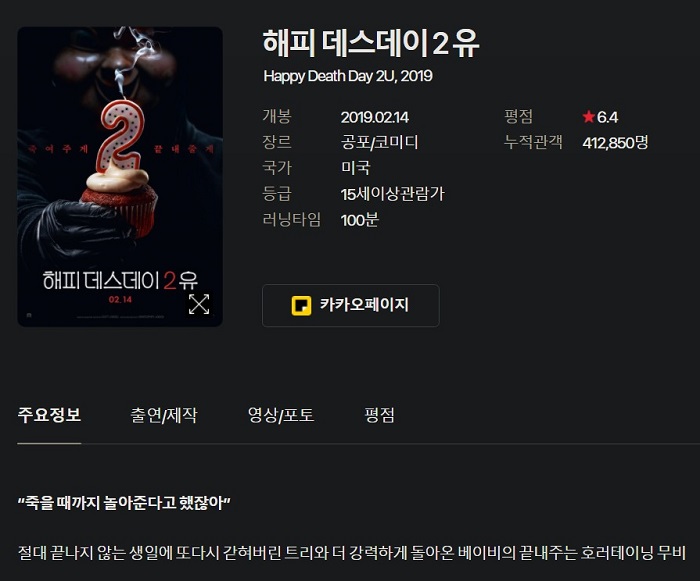Click the synopsis paragraph starting with 절대 끝나지
The width and height of the screenshot is (700, 581).
click(x=351, y=553)
